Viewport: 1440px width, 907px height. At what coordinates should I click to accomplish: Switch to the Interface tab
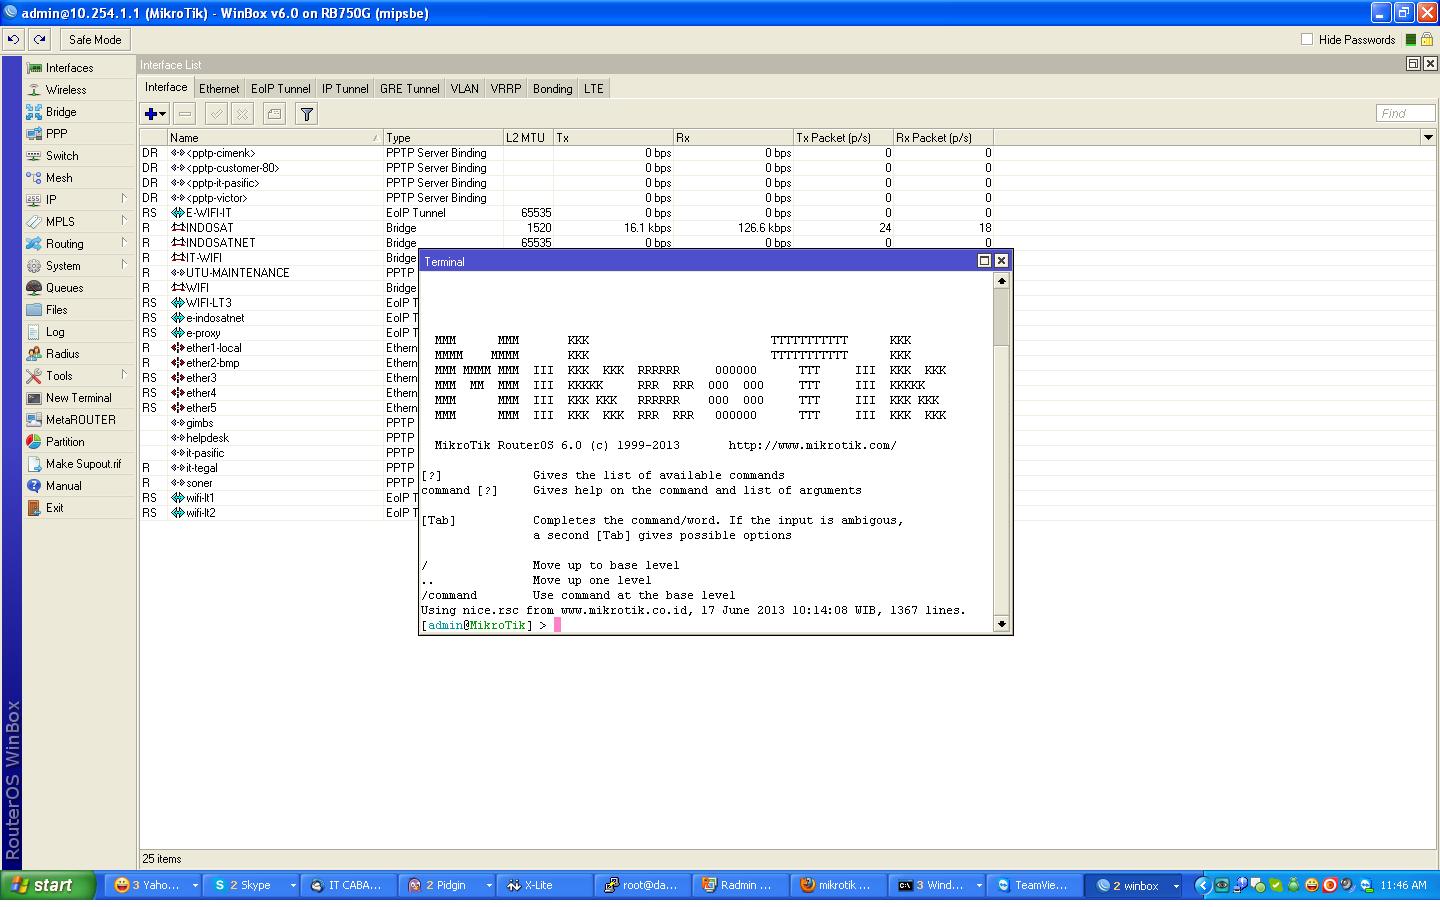tap(166, 88)
